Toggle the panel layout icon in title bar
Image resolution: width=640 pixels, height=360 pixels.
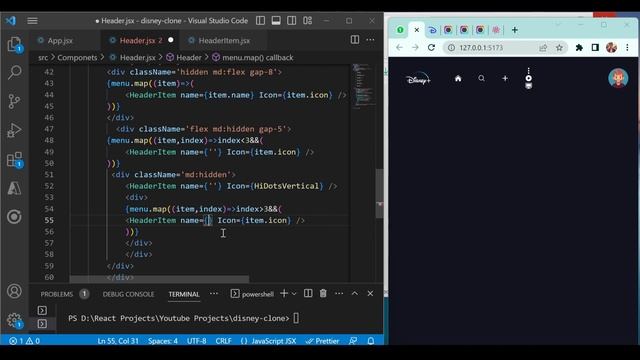point(276,20)
